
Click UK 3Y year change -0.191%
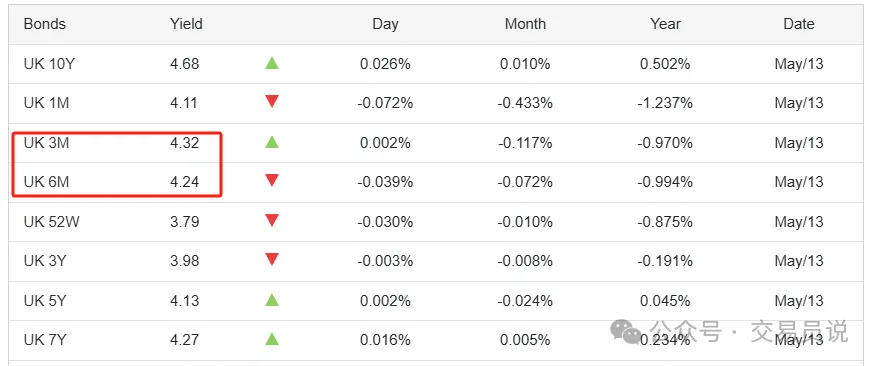tap(665, 261)
